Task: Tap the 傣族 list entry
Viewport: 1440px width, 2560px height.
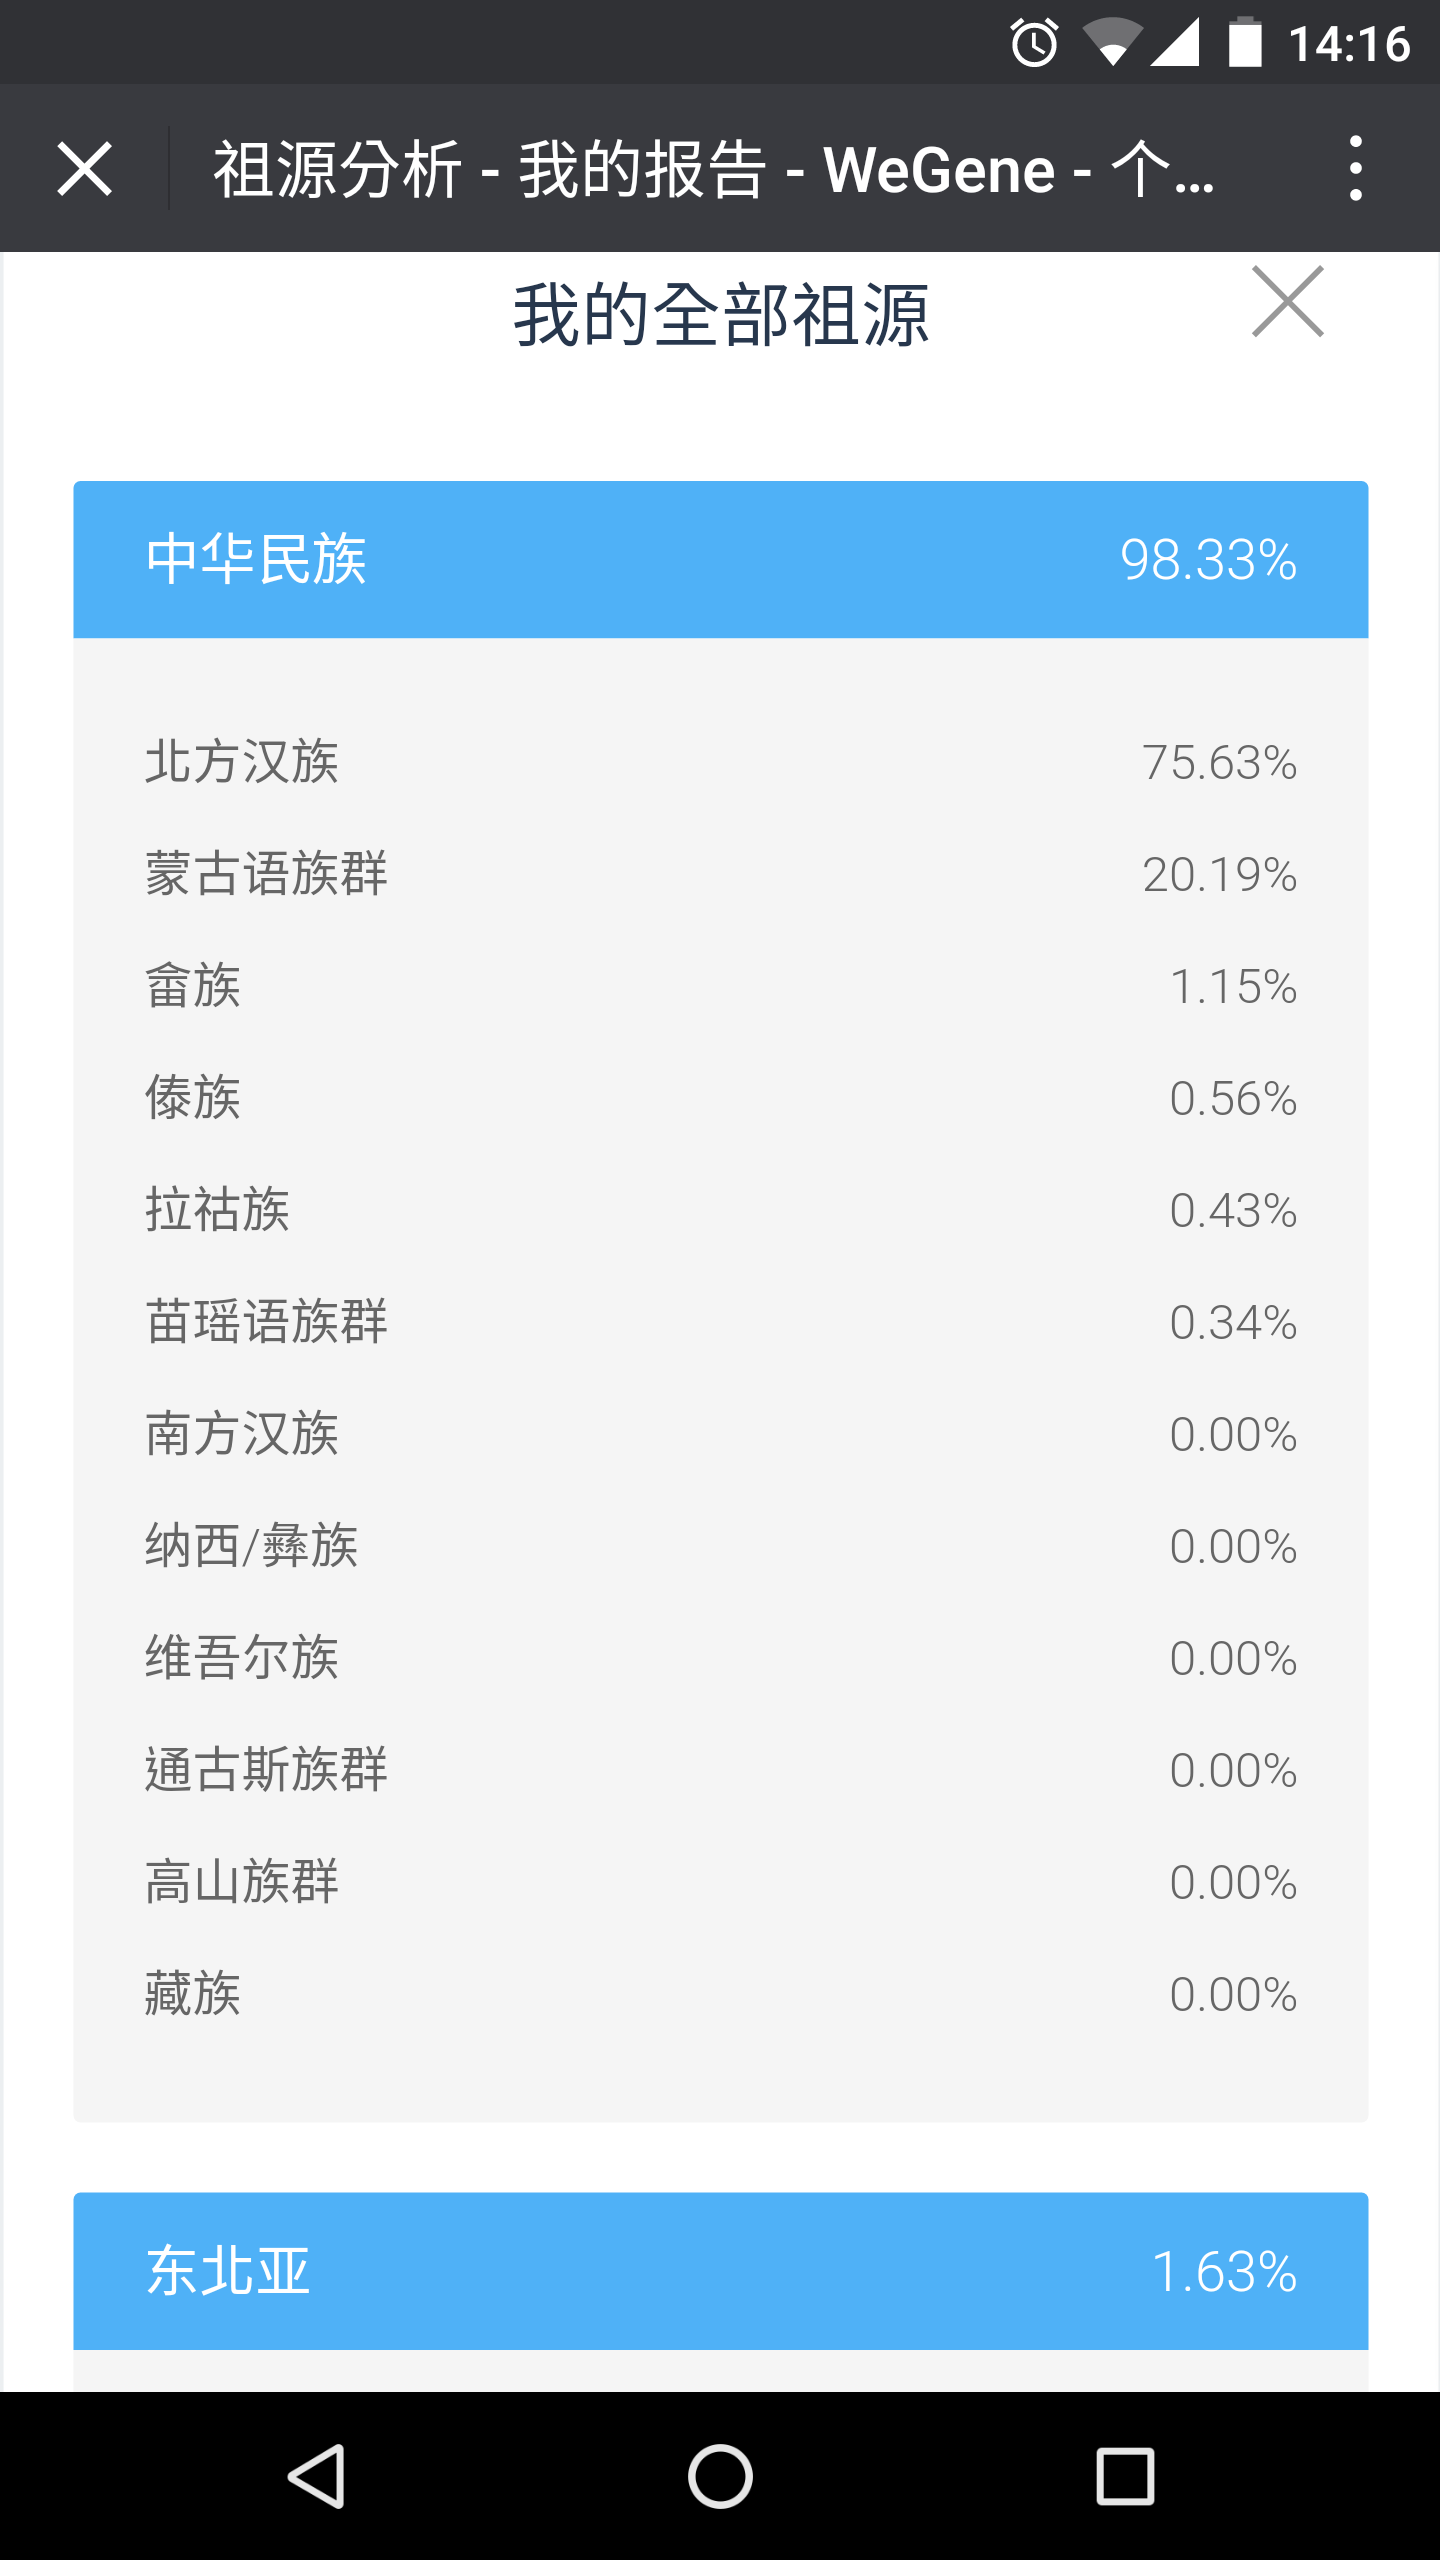Action: (x=720, y=1098)
